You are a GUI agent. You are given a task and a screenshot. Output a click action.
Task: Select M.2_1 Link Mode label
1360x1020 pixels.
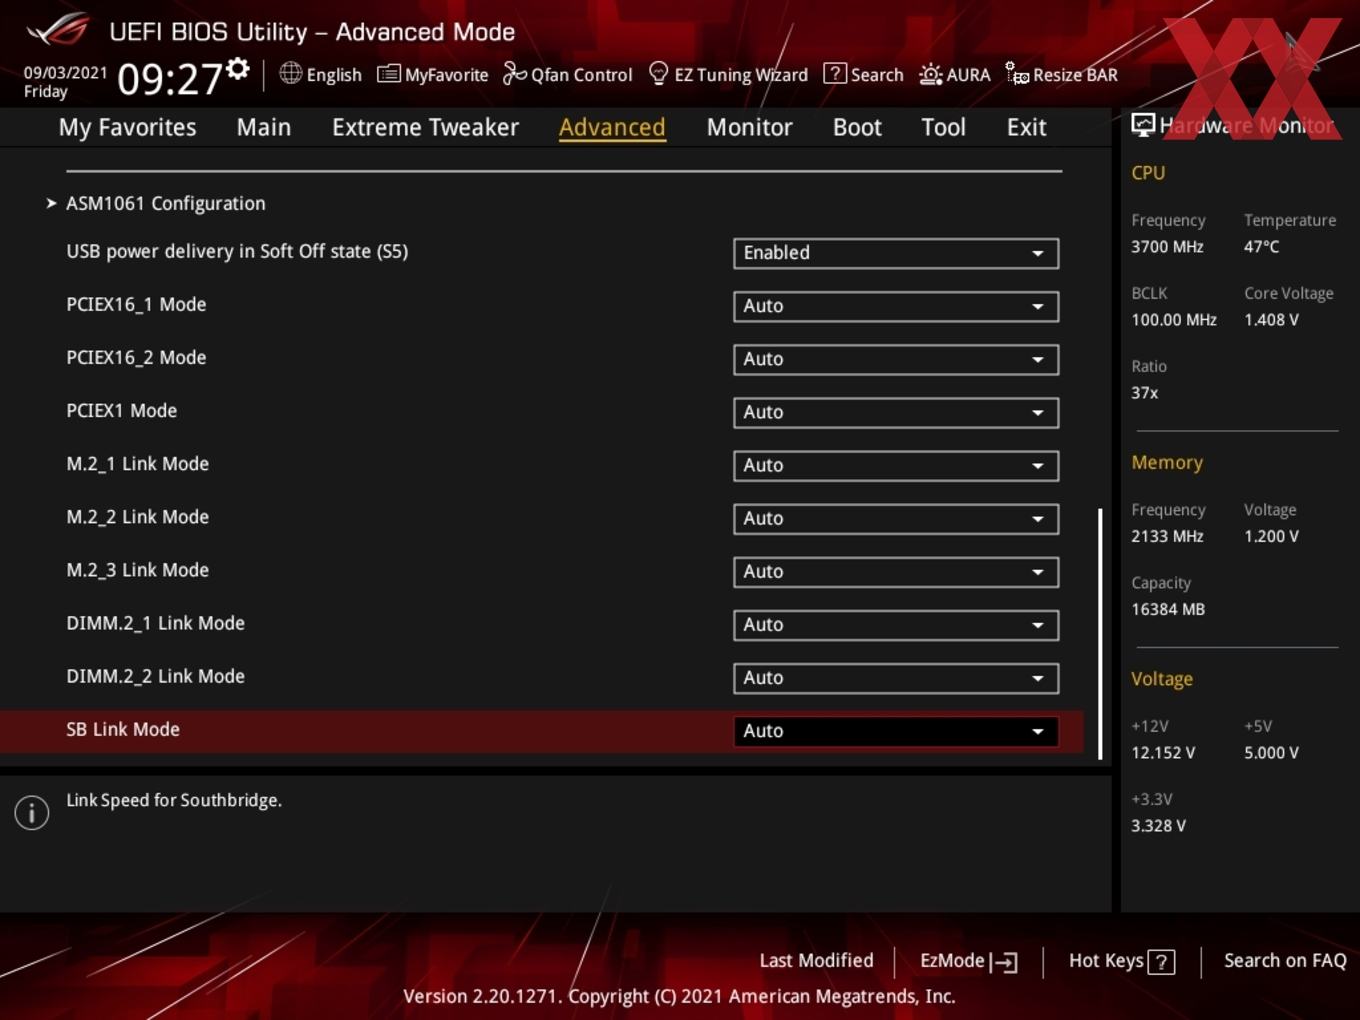pyautogui.click(x=137, y=464)
